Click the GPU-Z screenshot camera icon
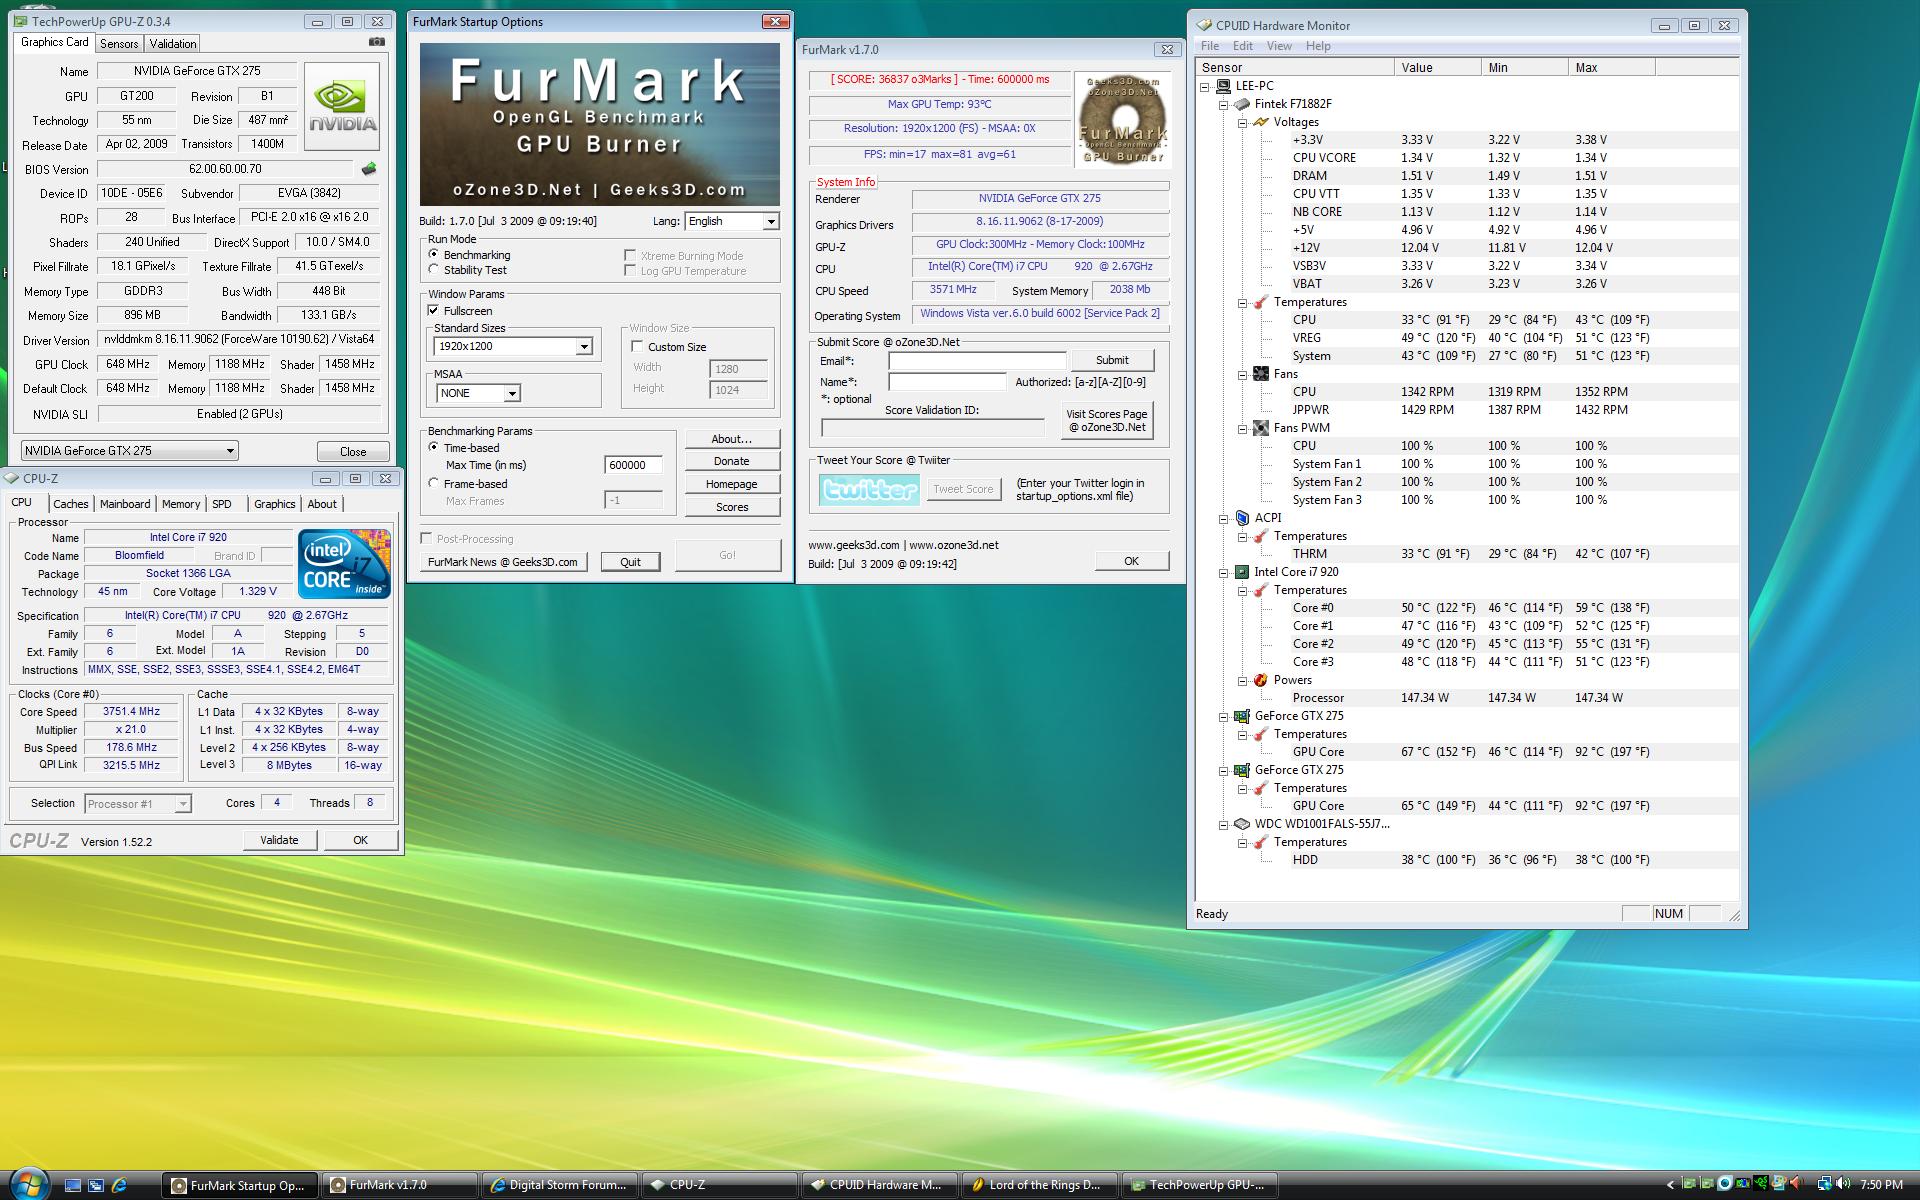This screenshot has width=1920, height=1200. click(x=376, y=42)
